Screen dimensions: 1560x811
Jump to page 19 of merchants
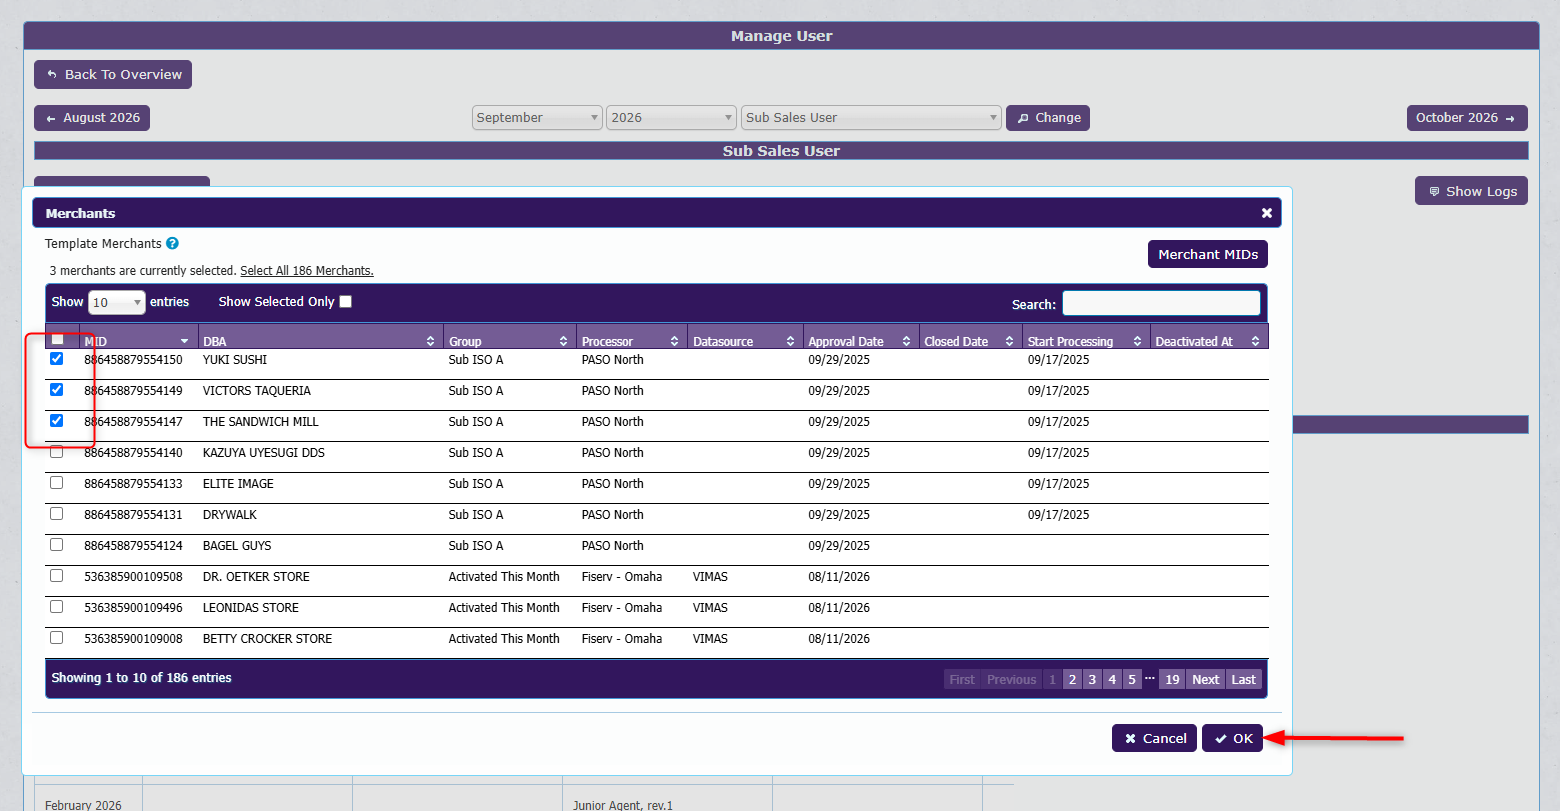pyautogui.click(x=1172, y=679)
